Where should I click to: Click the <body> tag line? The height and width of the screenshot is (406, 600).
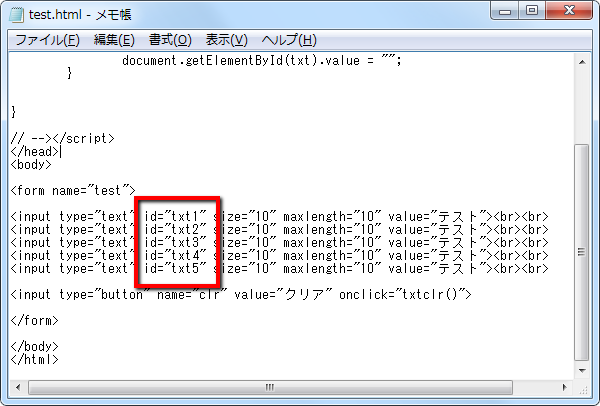pyautogui.click(x=31, y=165)
